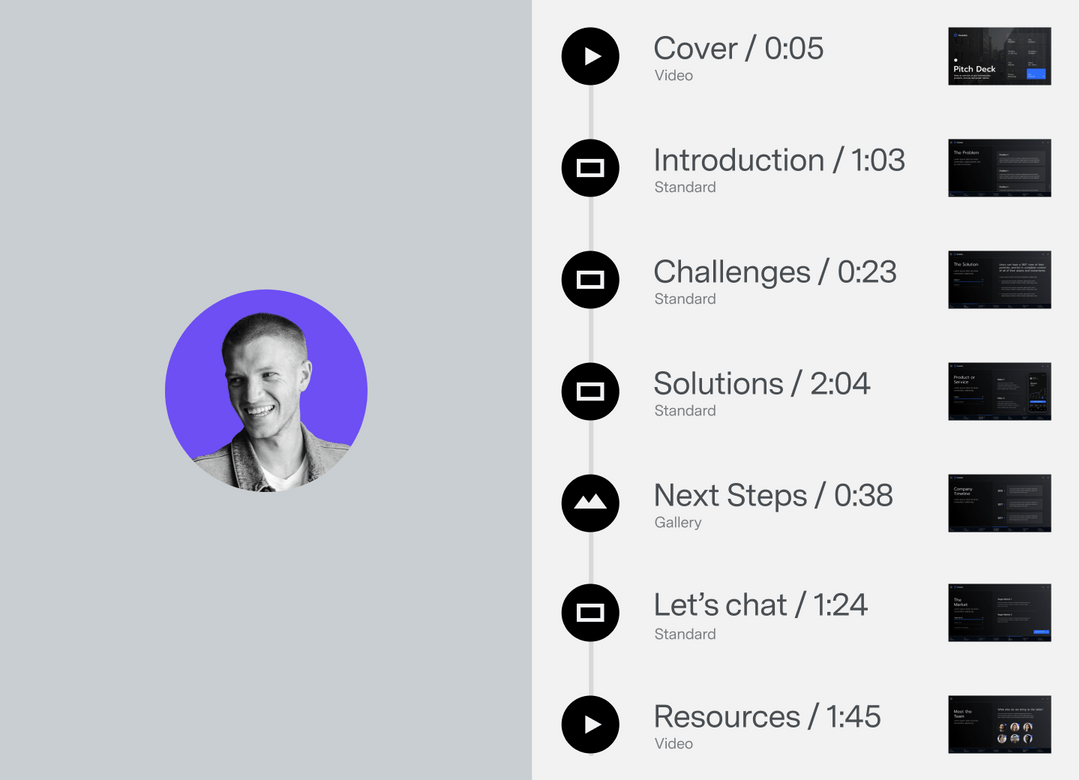The height and width of the screenshot is (780, 1080).
Task: Click the presenter's circular avatar photo
Action: [266, 390]
